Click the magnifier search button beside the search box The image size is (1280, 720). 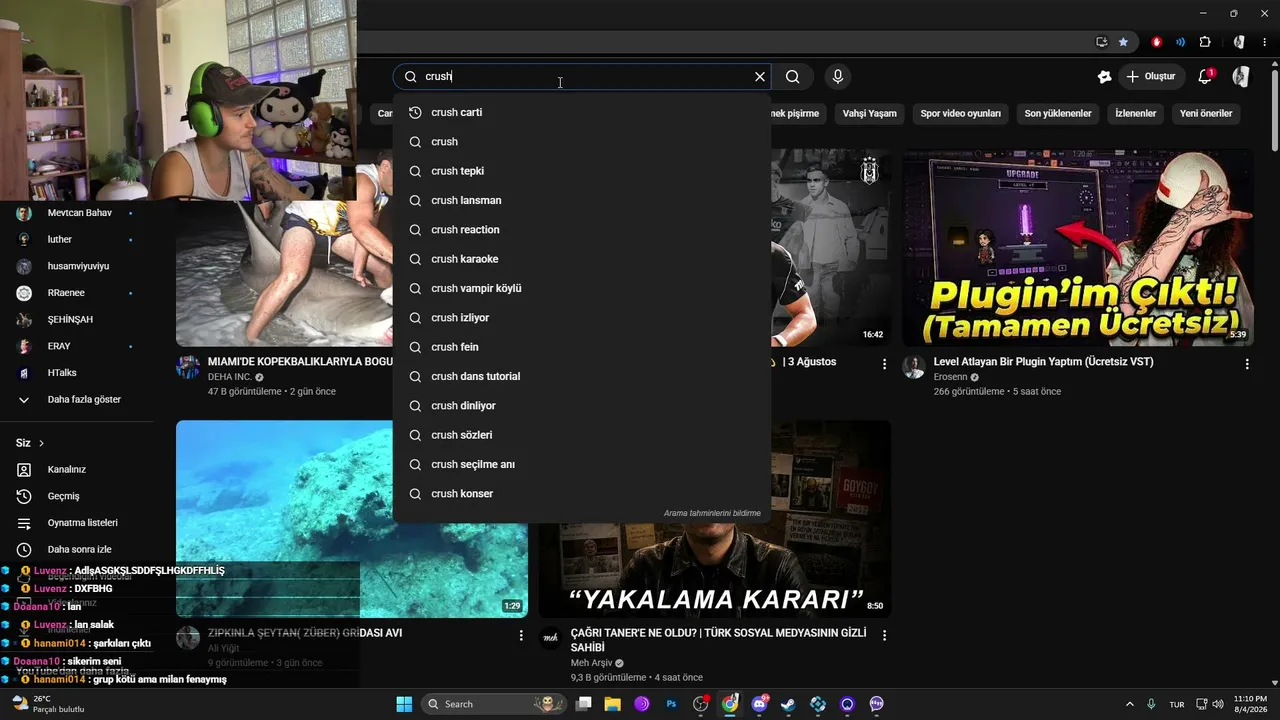click(793, 77)
